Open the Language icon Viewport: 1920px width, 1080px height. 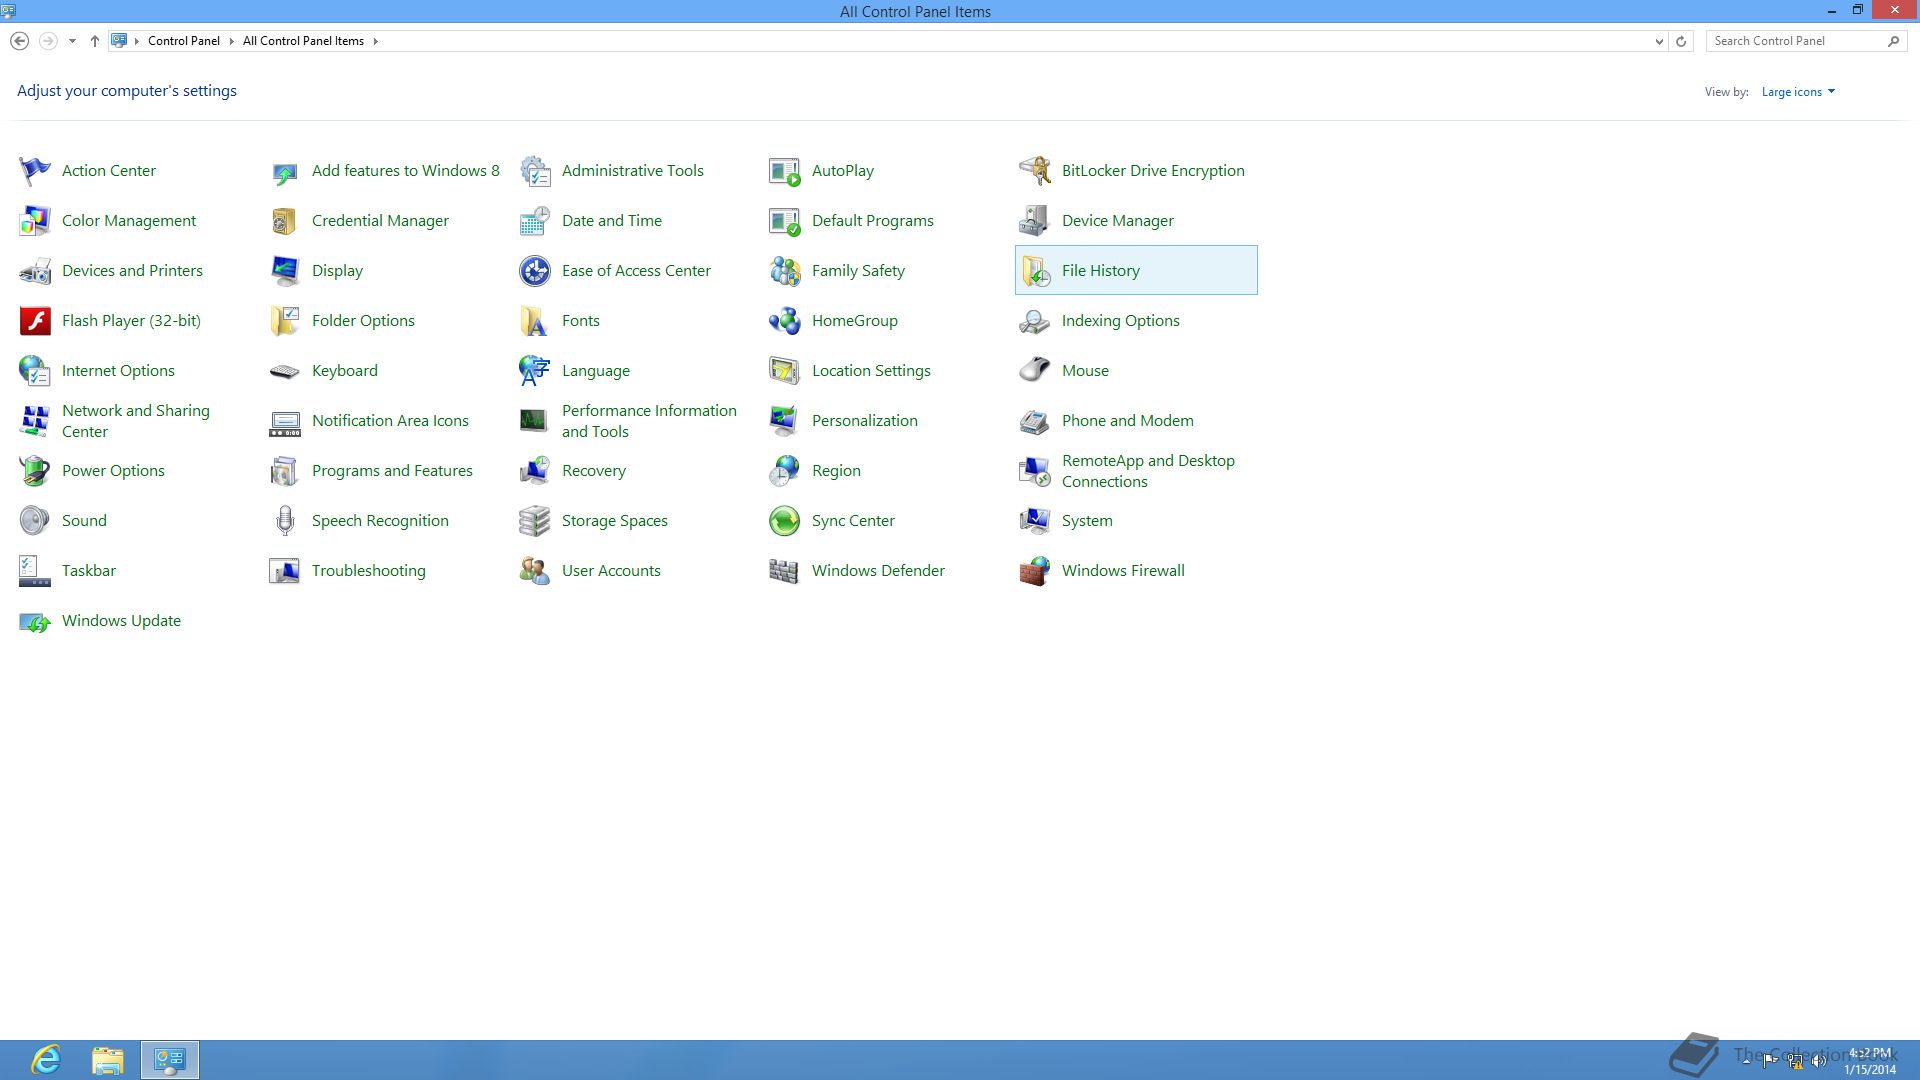click(x=535, y=371)
